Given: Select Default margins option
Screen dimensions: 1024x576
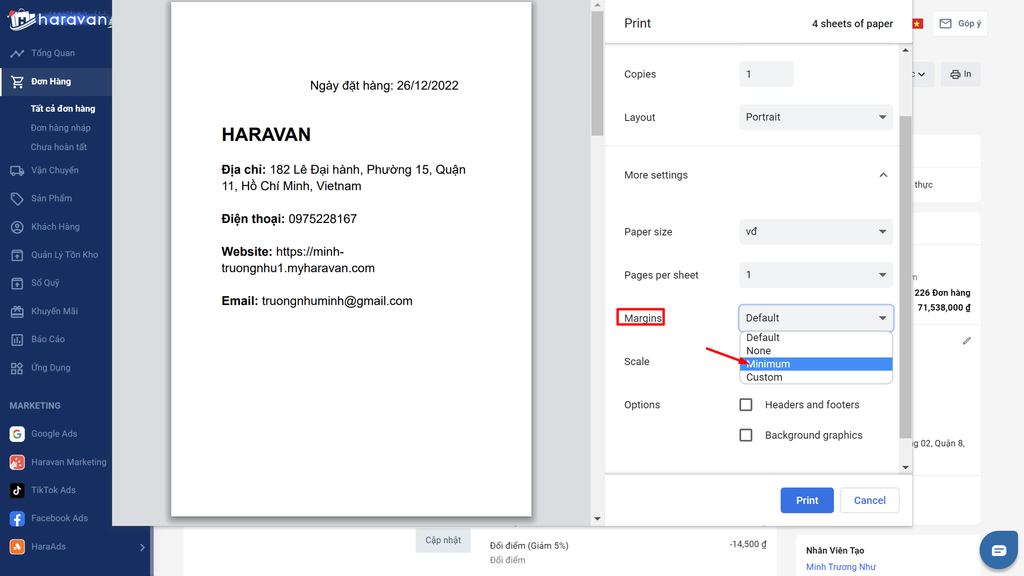Looking at the screenshot, I should click(x=816, y=338).
